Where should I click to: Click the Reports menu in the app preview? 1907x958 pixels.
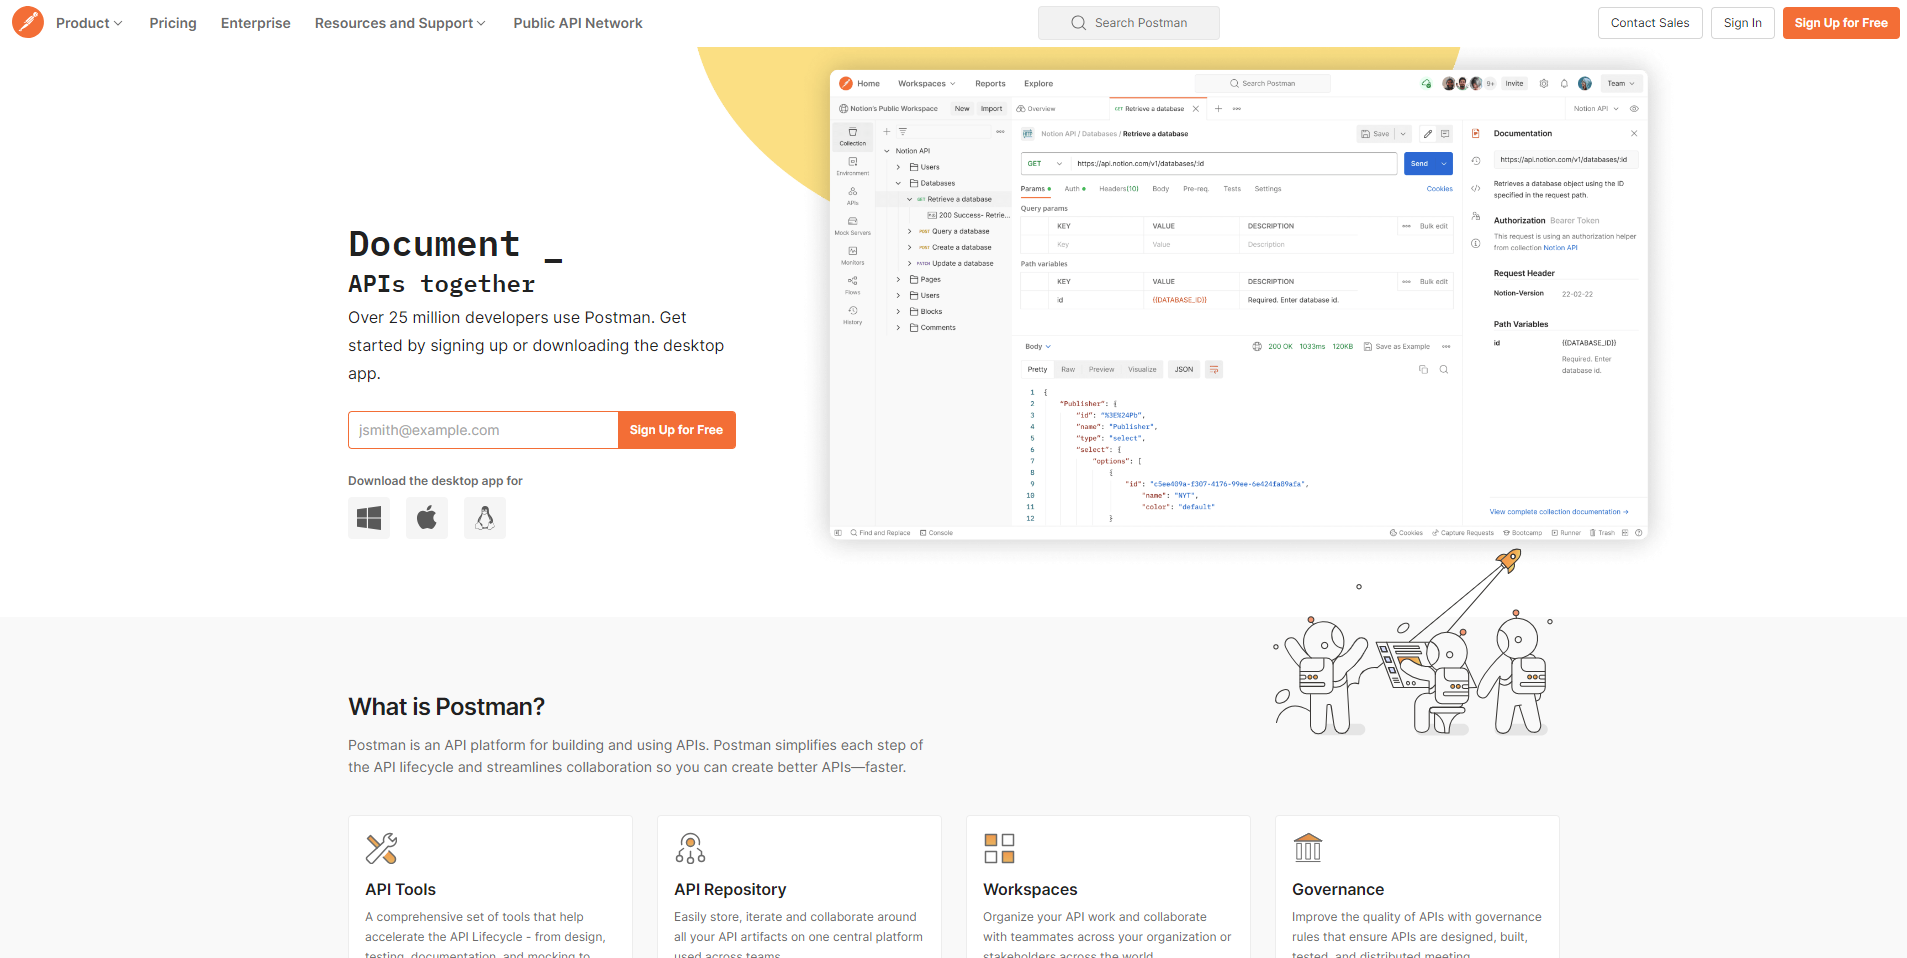pyautogui.click(x=990, y=84)
